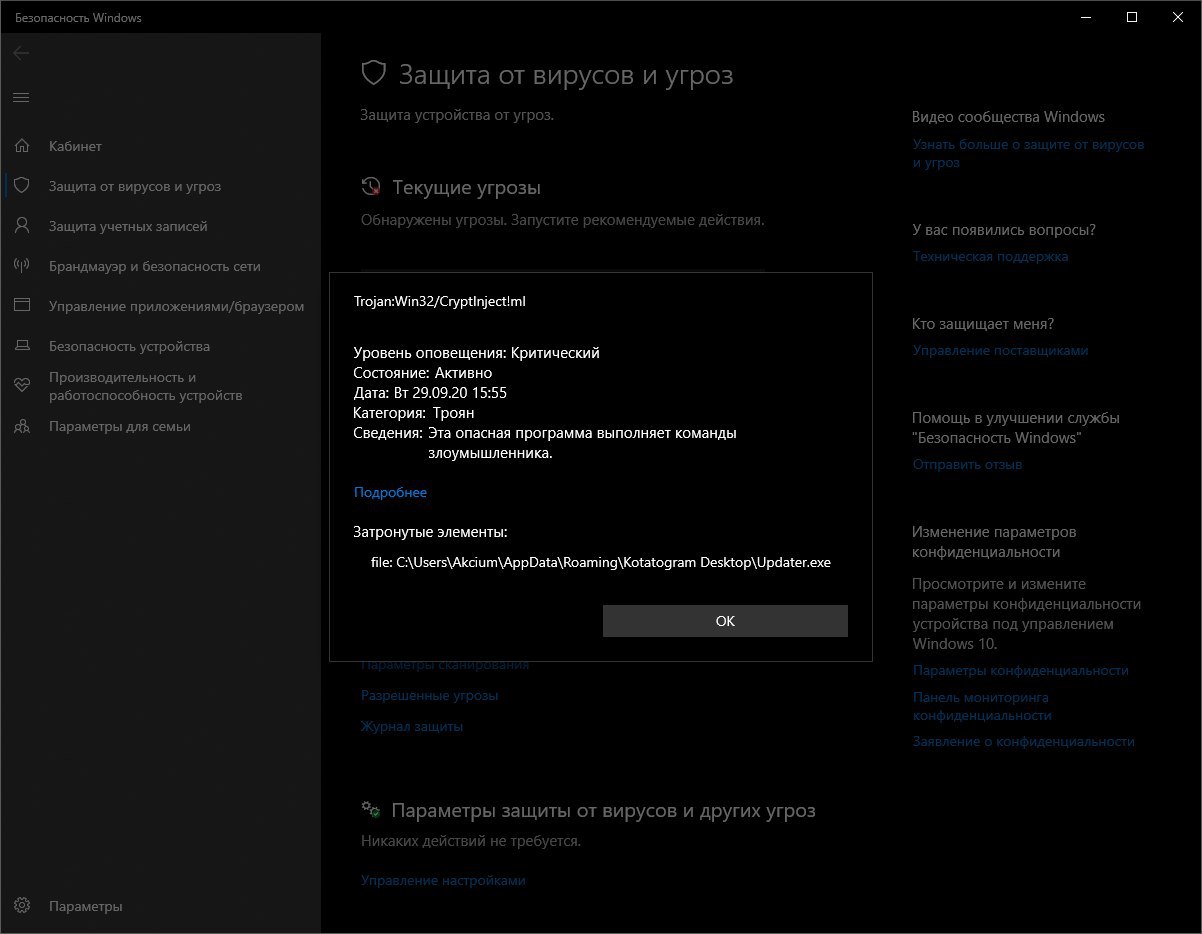This screenshot has width=1202, height=934.
Task: Click the Категория: Троян line
Action: (x=414, y=412)
